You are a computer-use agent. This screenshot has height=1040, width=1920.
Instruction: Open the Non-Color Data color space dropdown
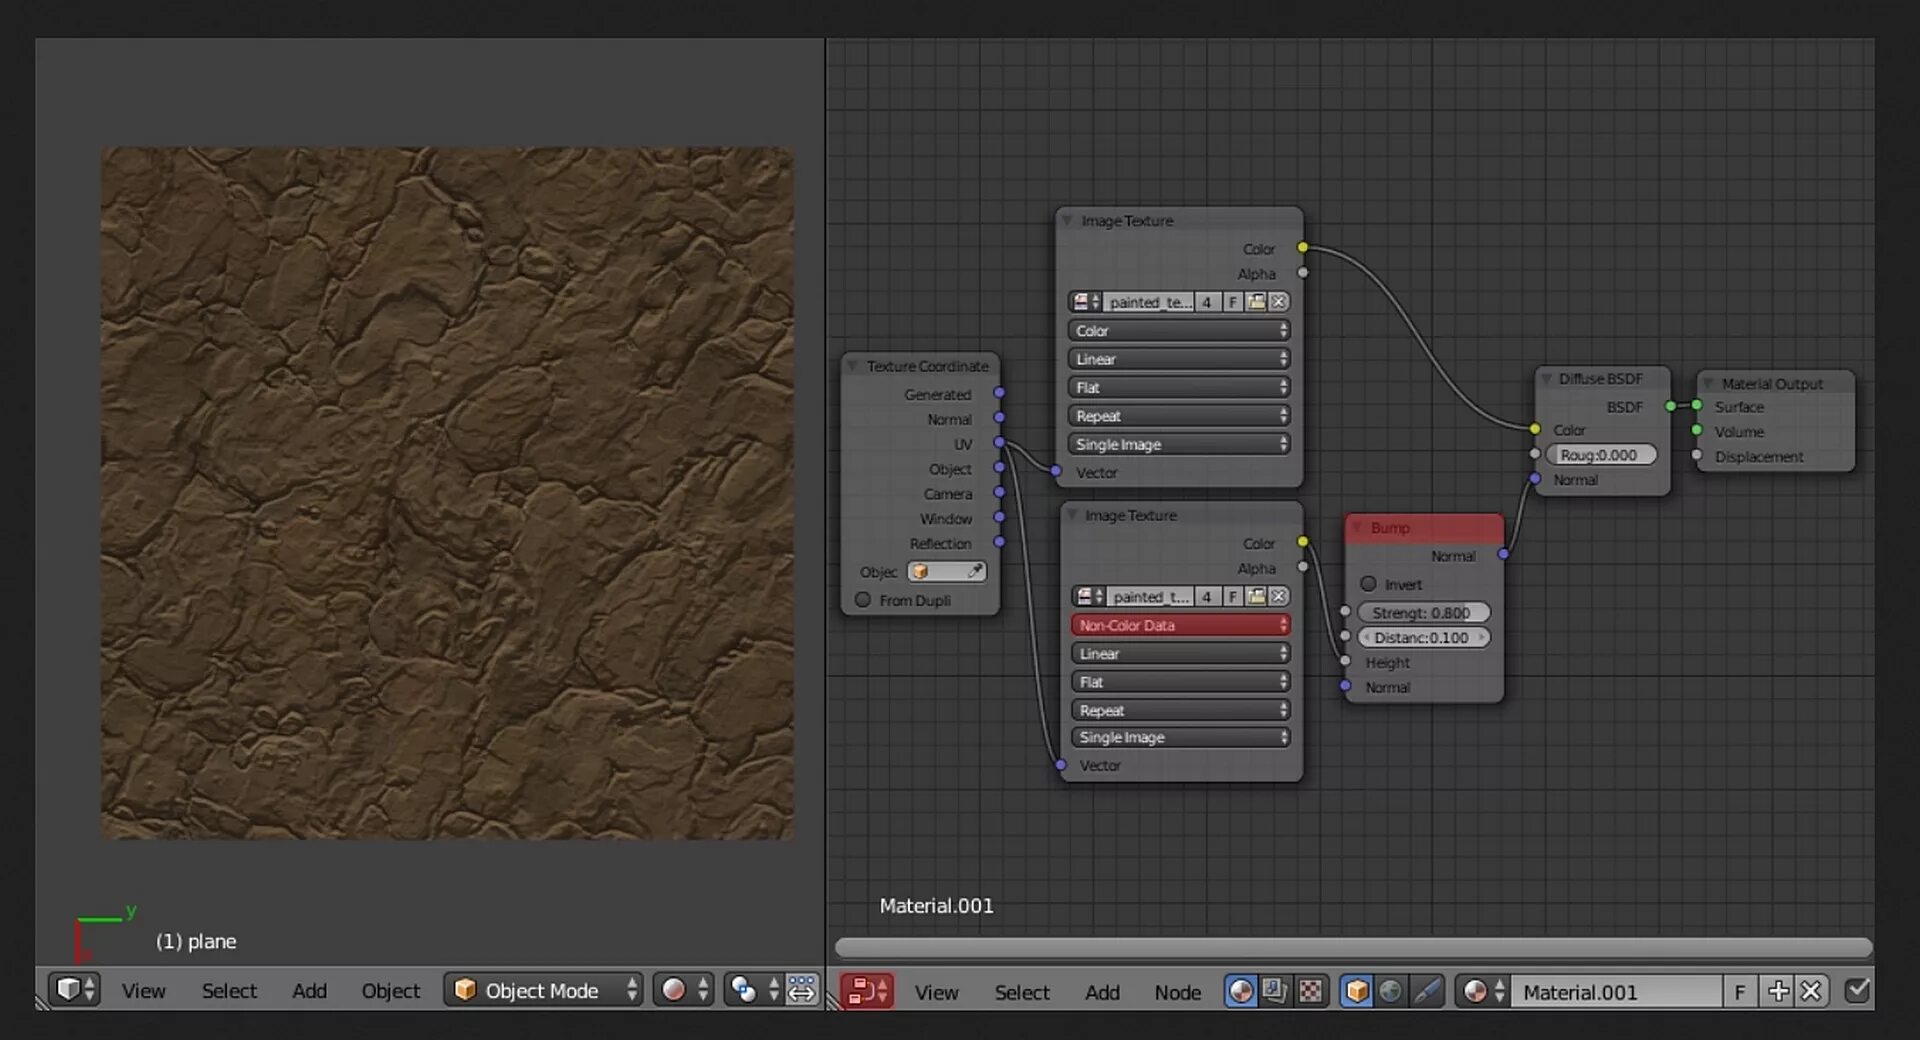[x=1180, y=625]
